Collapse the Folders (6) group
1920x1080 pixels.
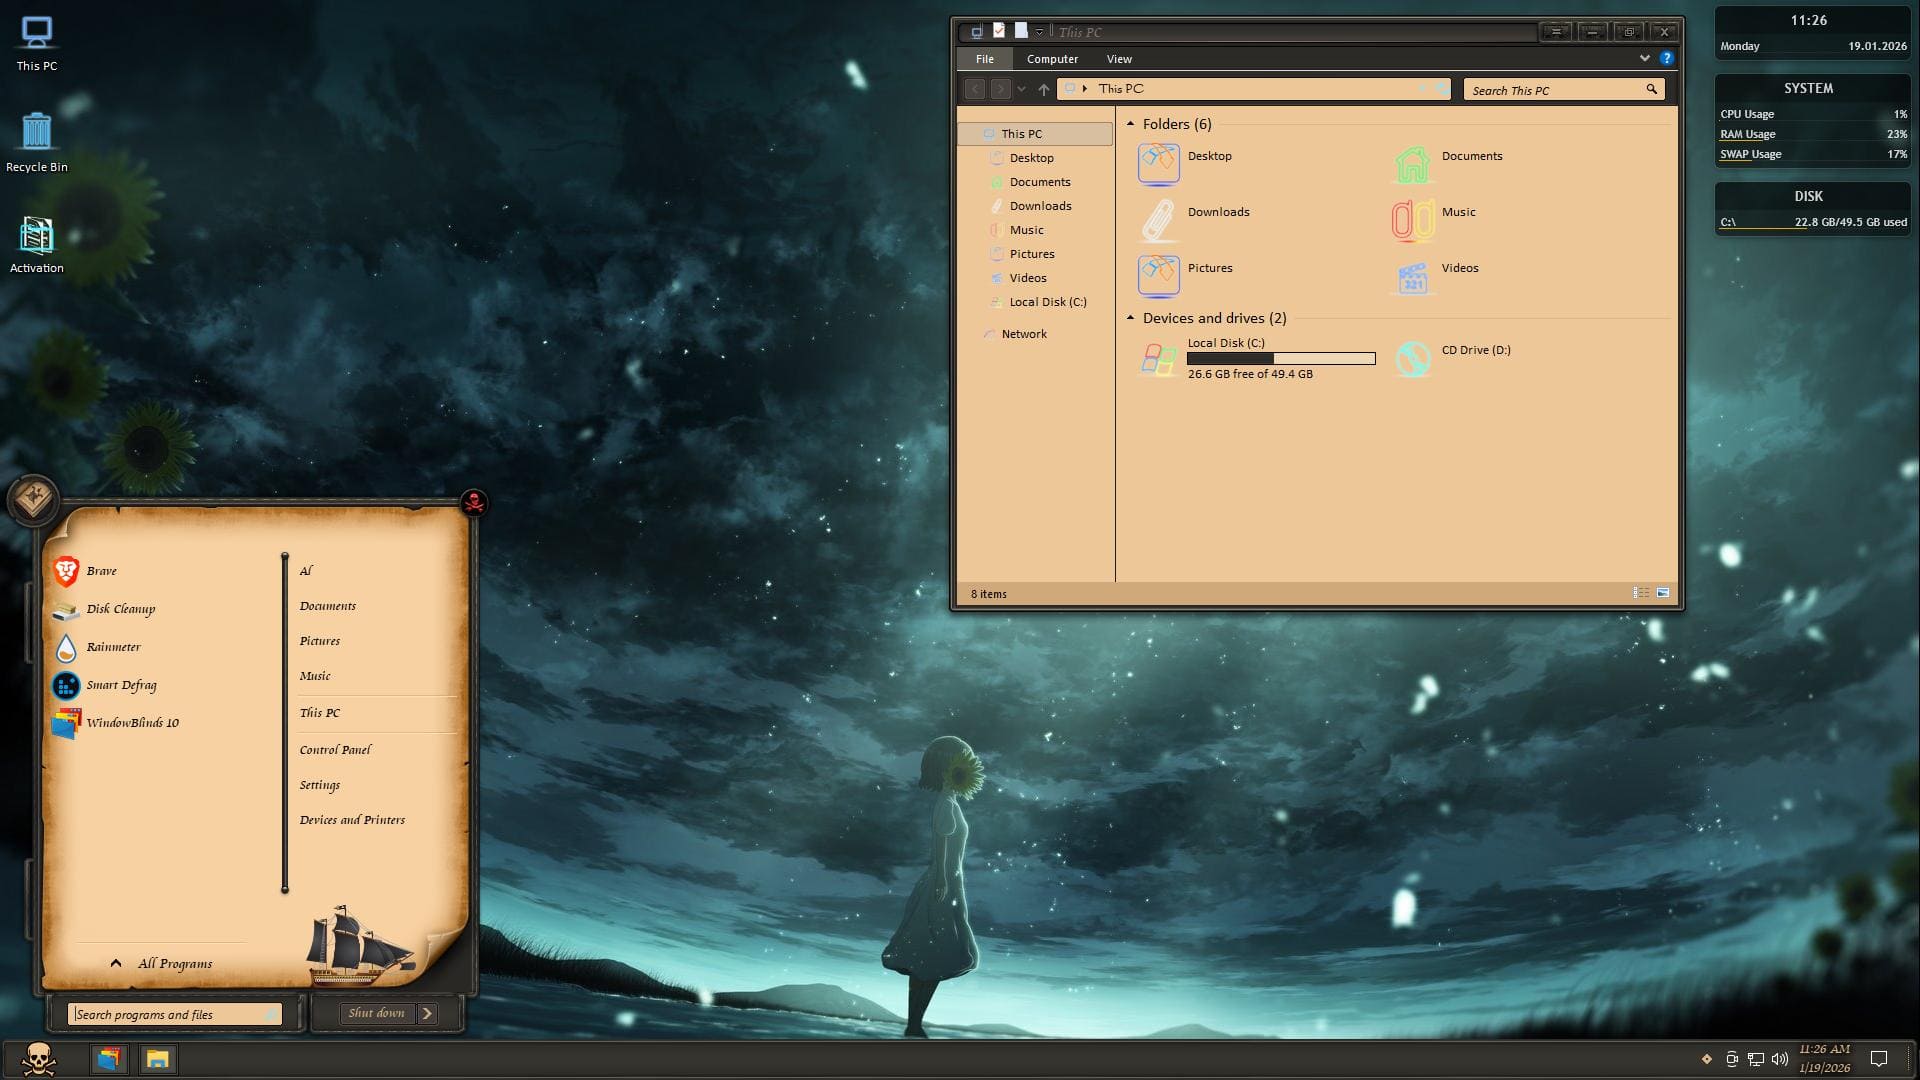pos(1130,124)
